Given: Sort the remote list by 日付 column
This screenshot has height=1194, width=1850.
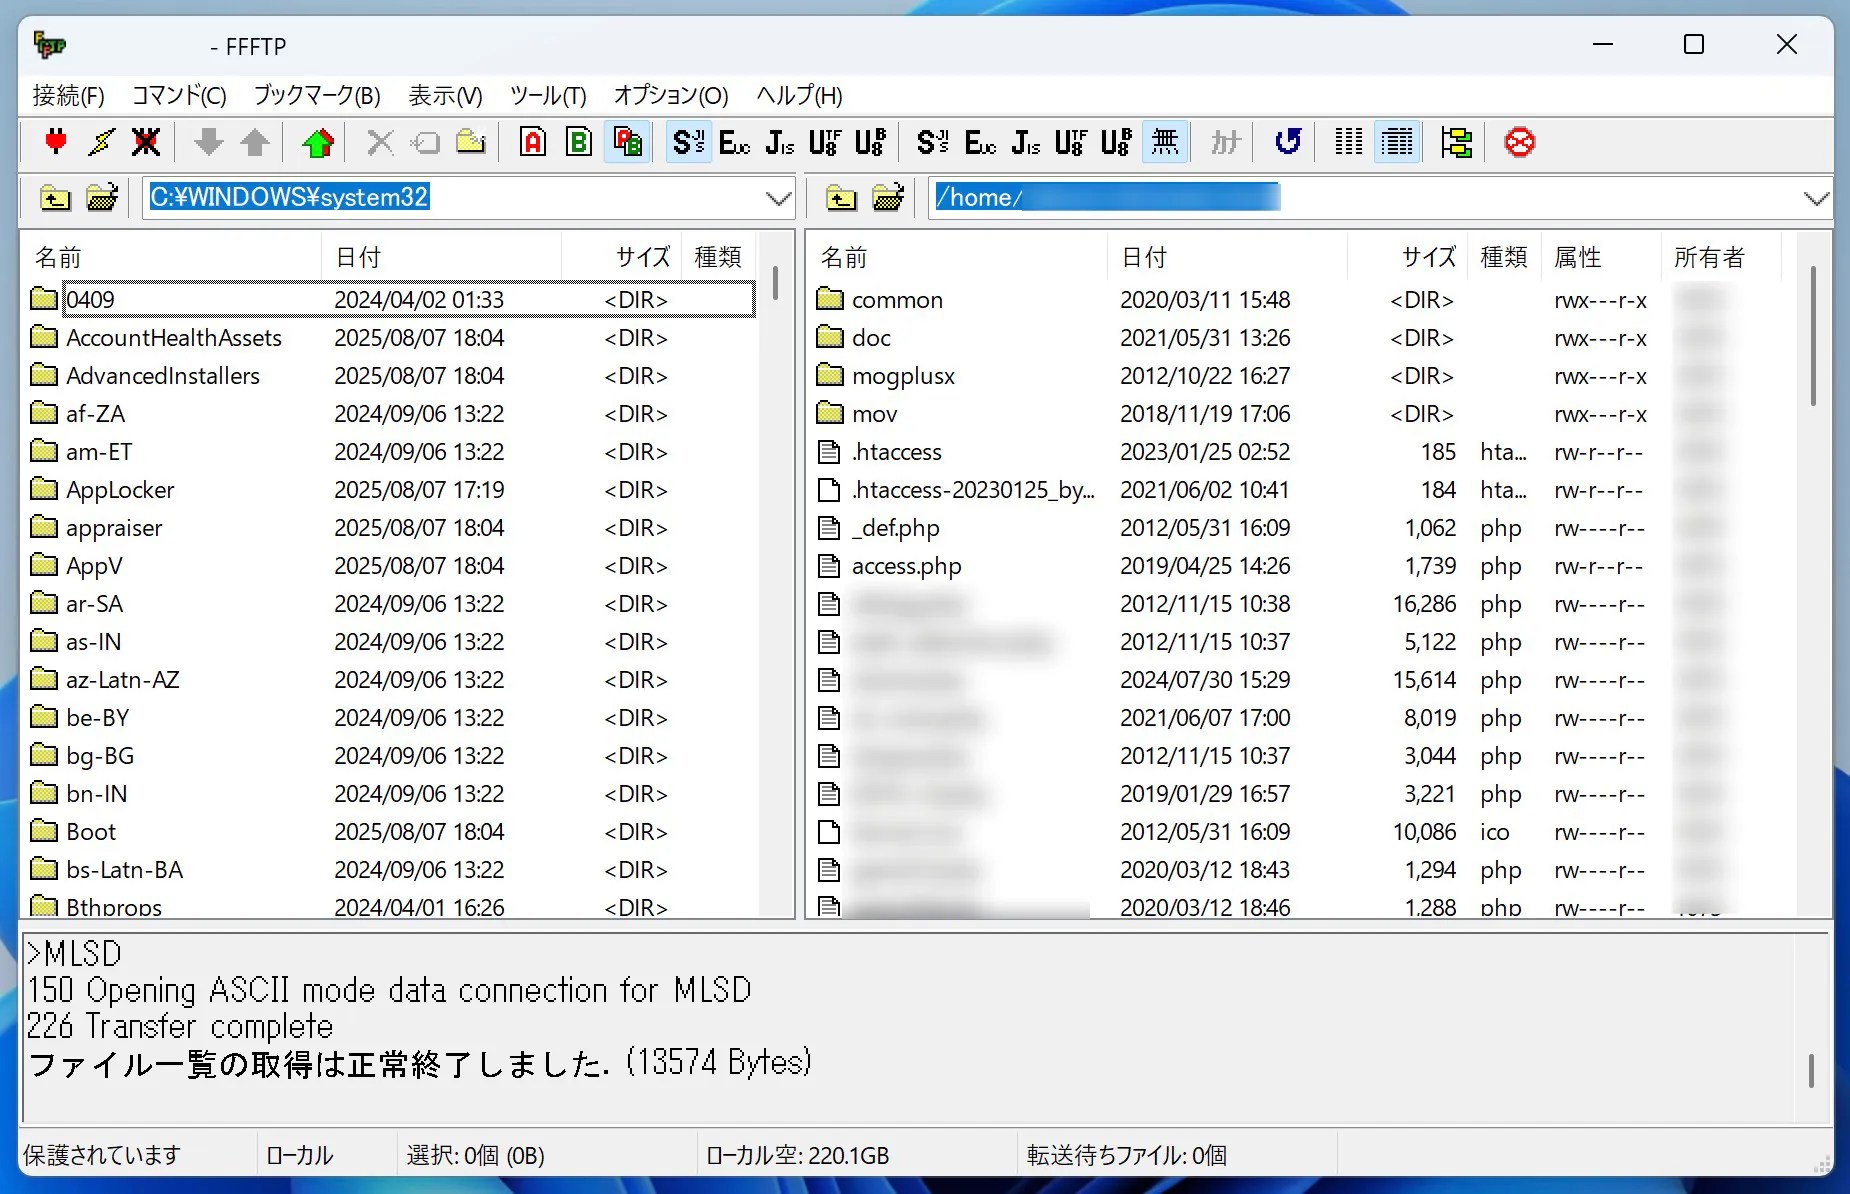Looking at the screenshot, I should [x=1227, y=257].
